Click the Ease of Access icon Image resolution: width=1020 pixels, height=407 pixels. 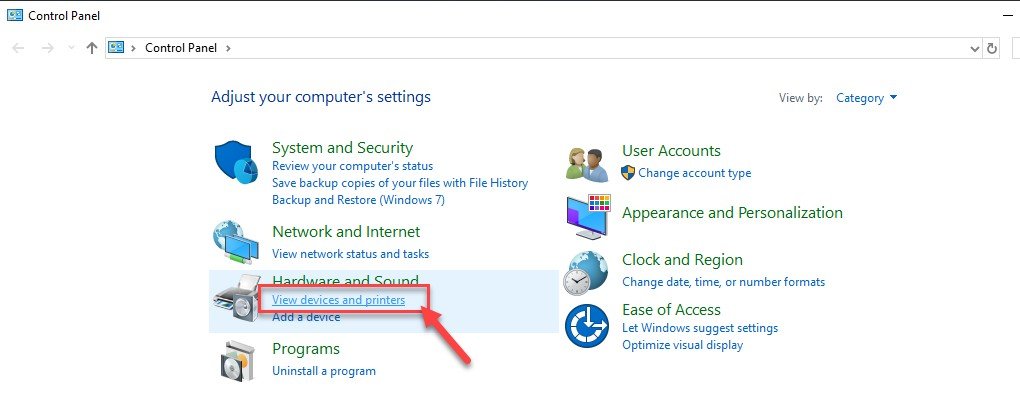pos(586,326)
